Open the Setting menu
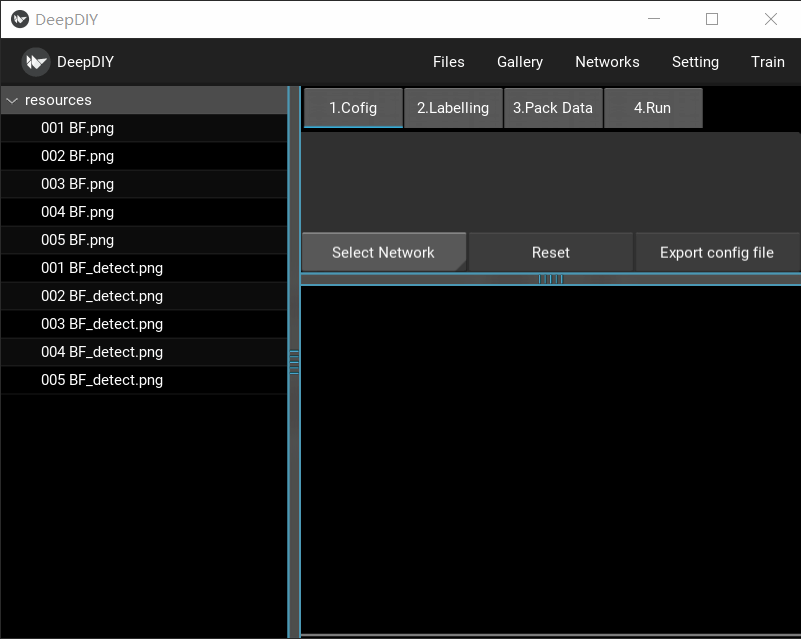801x639 pixels. click(x=695, y=62)
